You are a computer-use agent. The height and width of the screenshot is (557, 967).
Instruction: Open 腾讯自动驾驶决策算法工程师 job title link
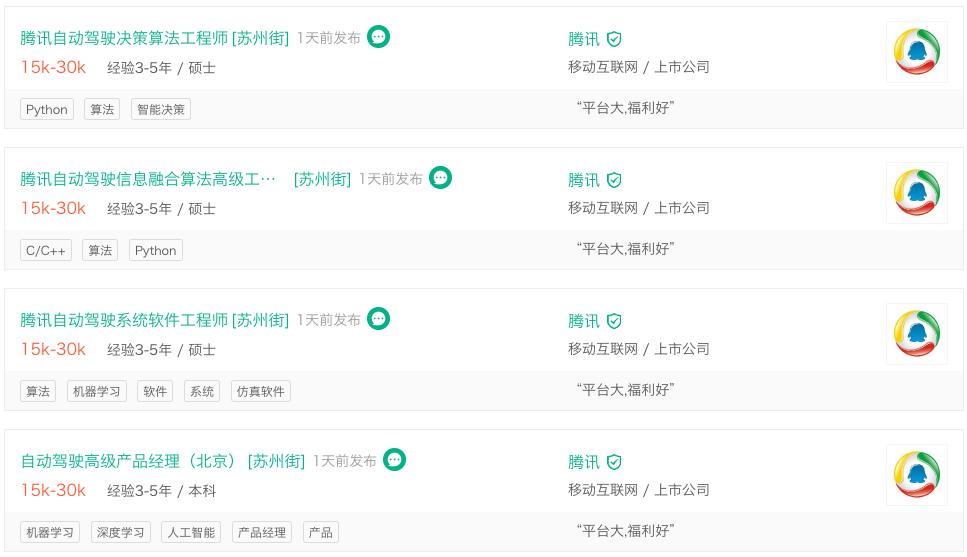click(154, 38)
